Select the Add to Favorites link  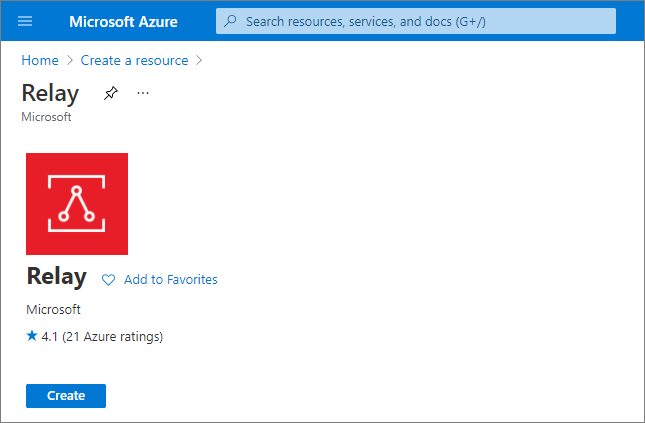point(170,280)
